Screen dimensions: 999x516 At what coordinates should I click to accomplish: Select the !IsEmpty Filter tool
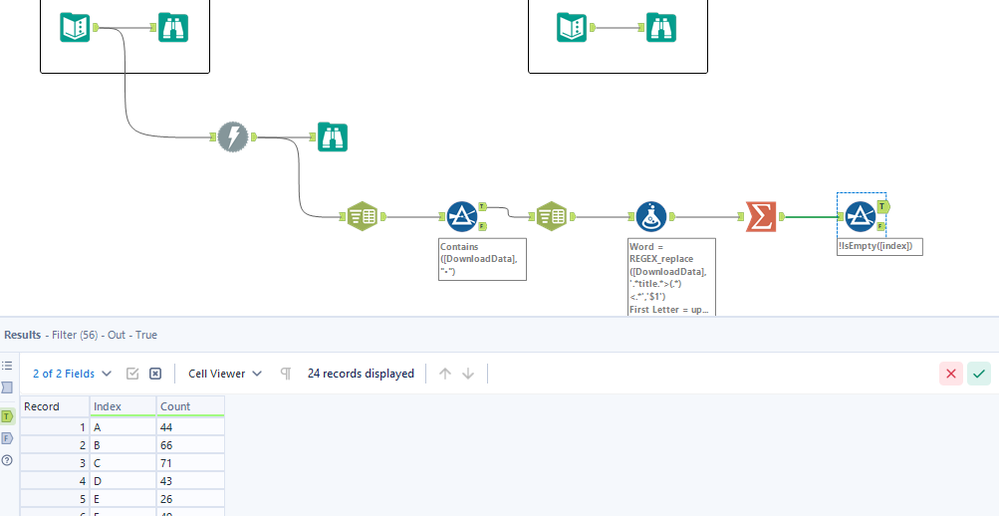860,217
